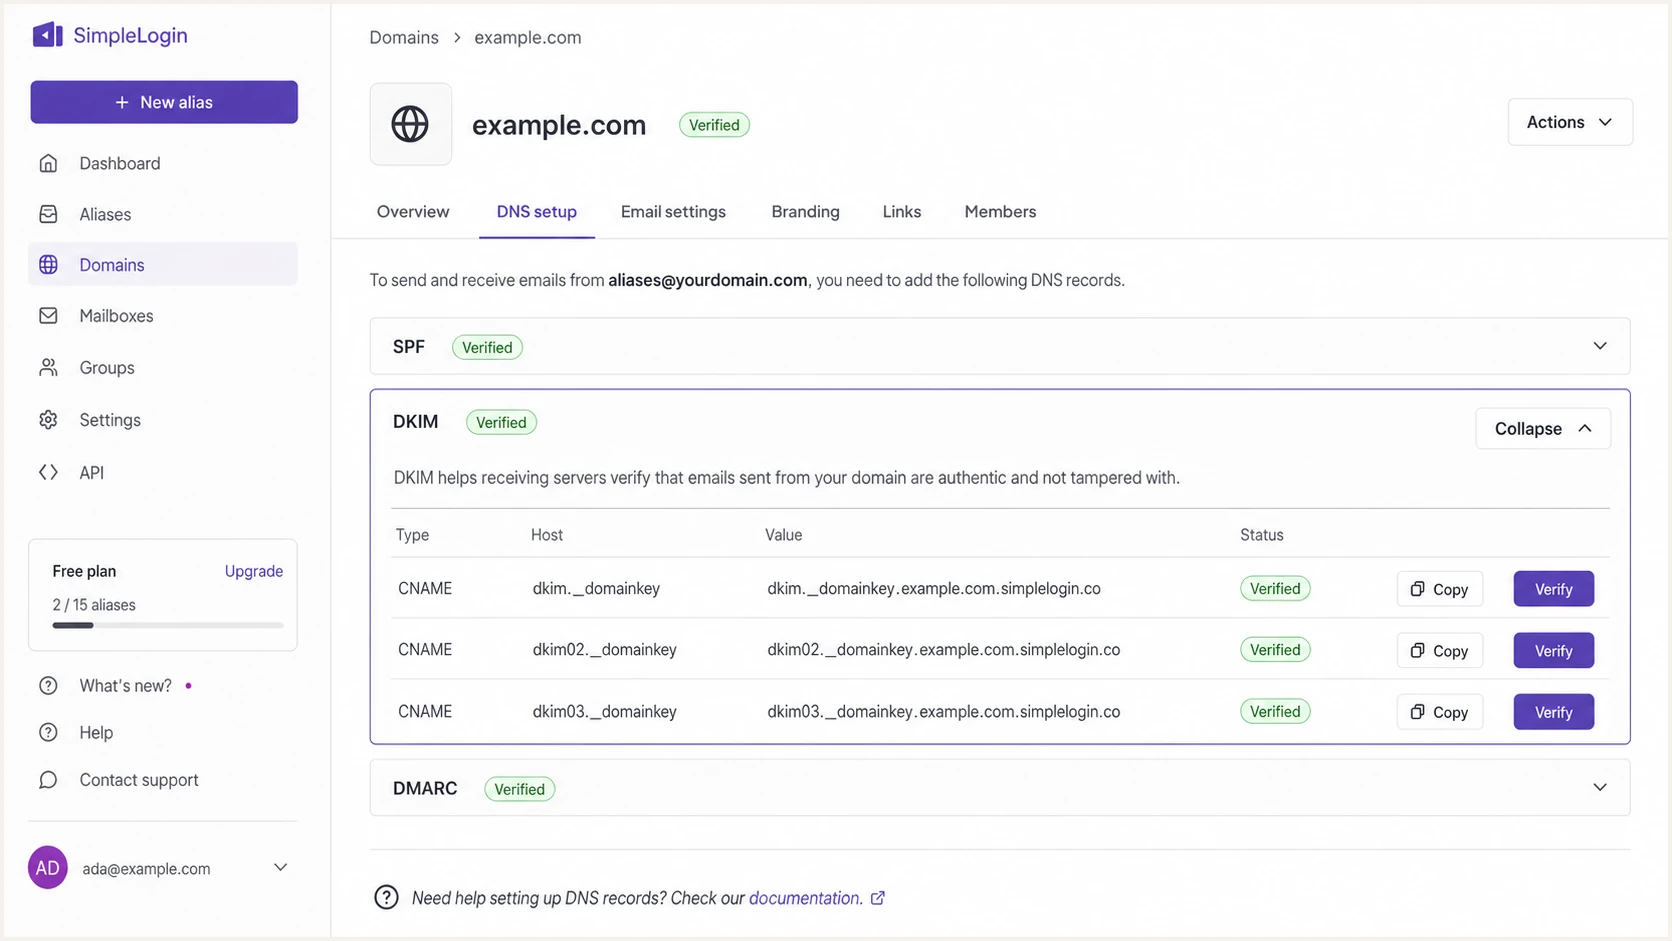Click the help circle icon near documentation note

click(386, 898)
